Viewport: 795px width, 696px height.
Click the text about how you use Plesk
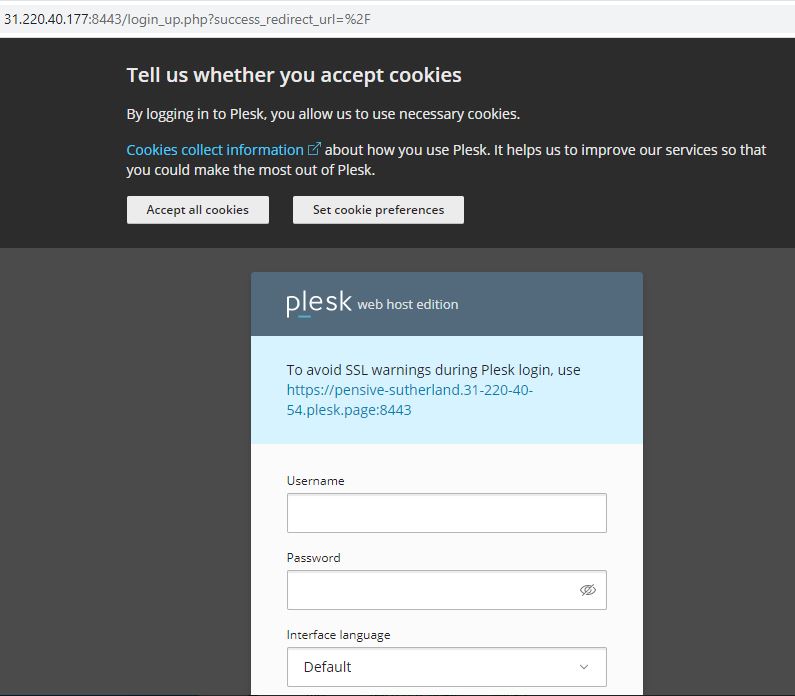pyautogui.click(x=545, y=150)
